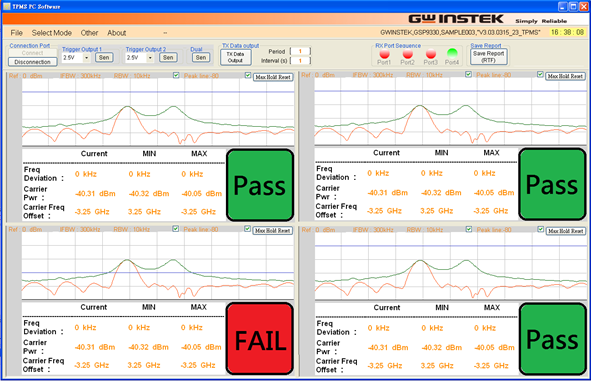The width and height of the screenshot is (591, 381).
Task: Open the File menu
Action: (x=16, y=33)
